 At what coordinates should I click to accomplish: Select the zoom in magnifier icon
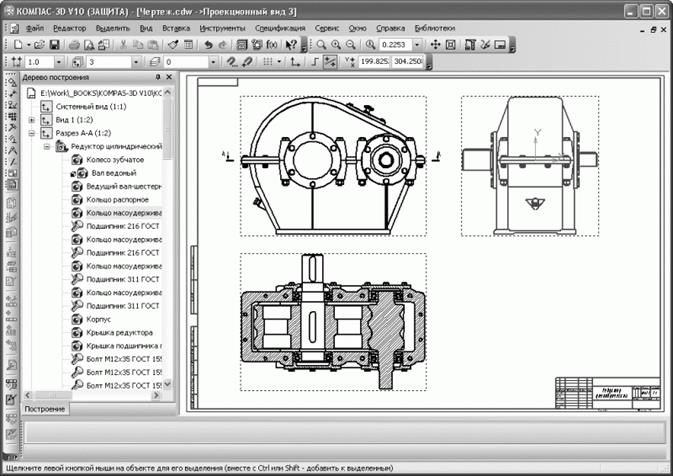(336, 45)
